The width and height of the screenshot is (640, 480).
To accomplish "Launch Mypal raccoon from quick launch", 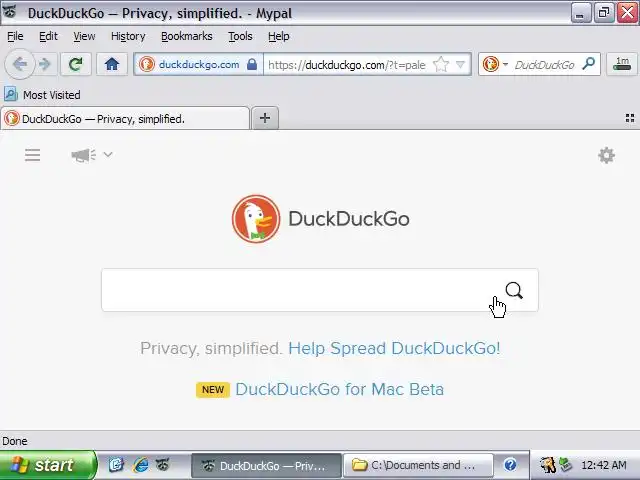I will tap(162, 464).
